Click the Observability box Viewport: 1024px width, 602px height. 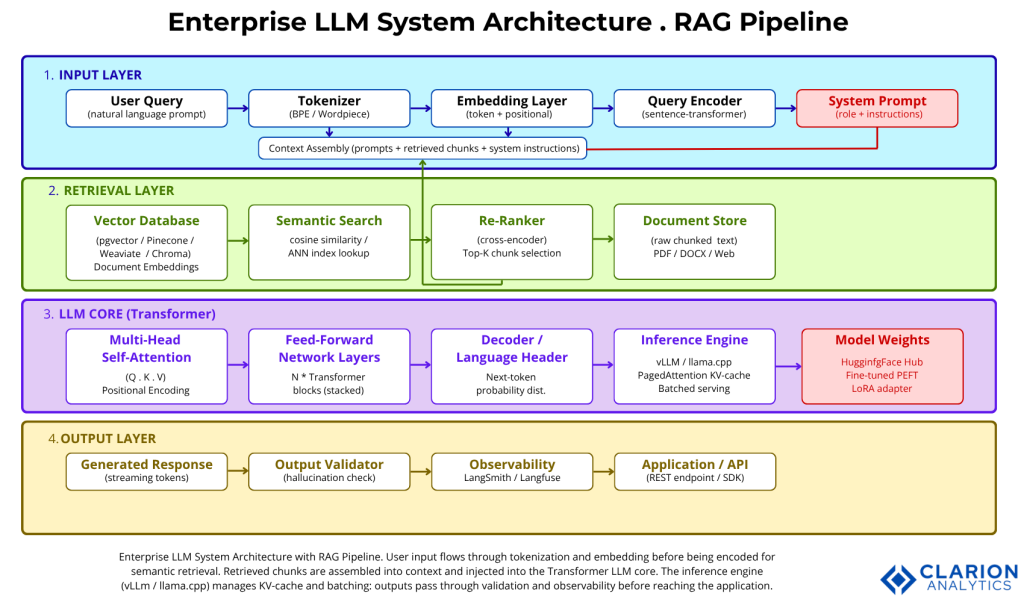tap(511, 471)
